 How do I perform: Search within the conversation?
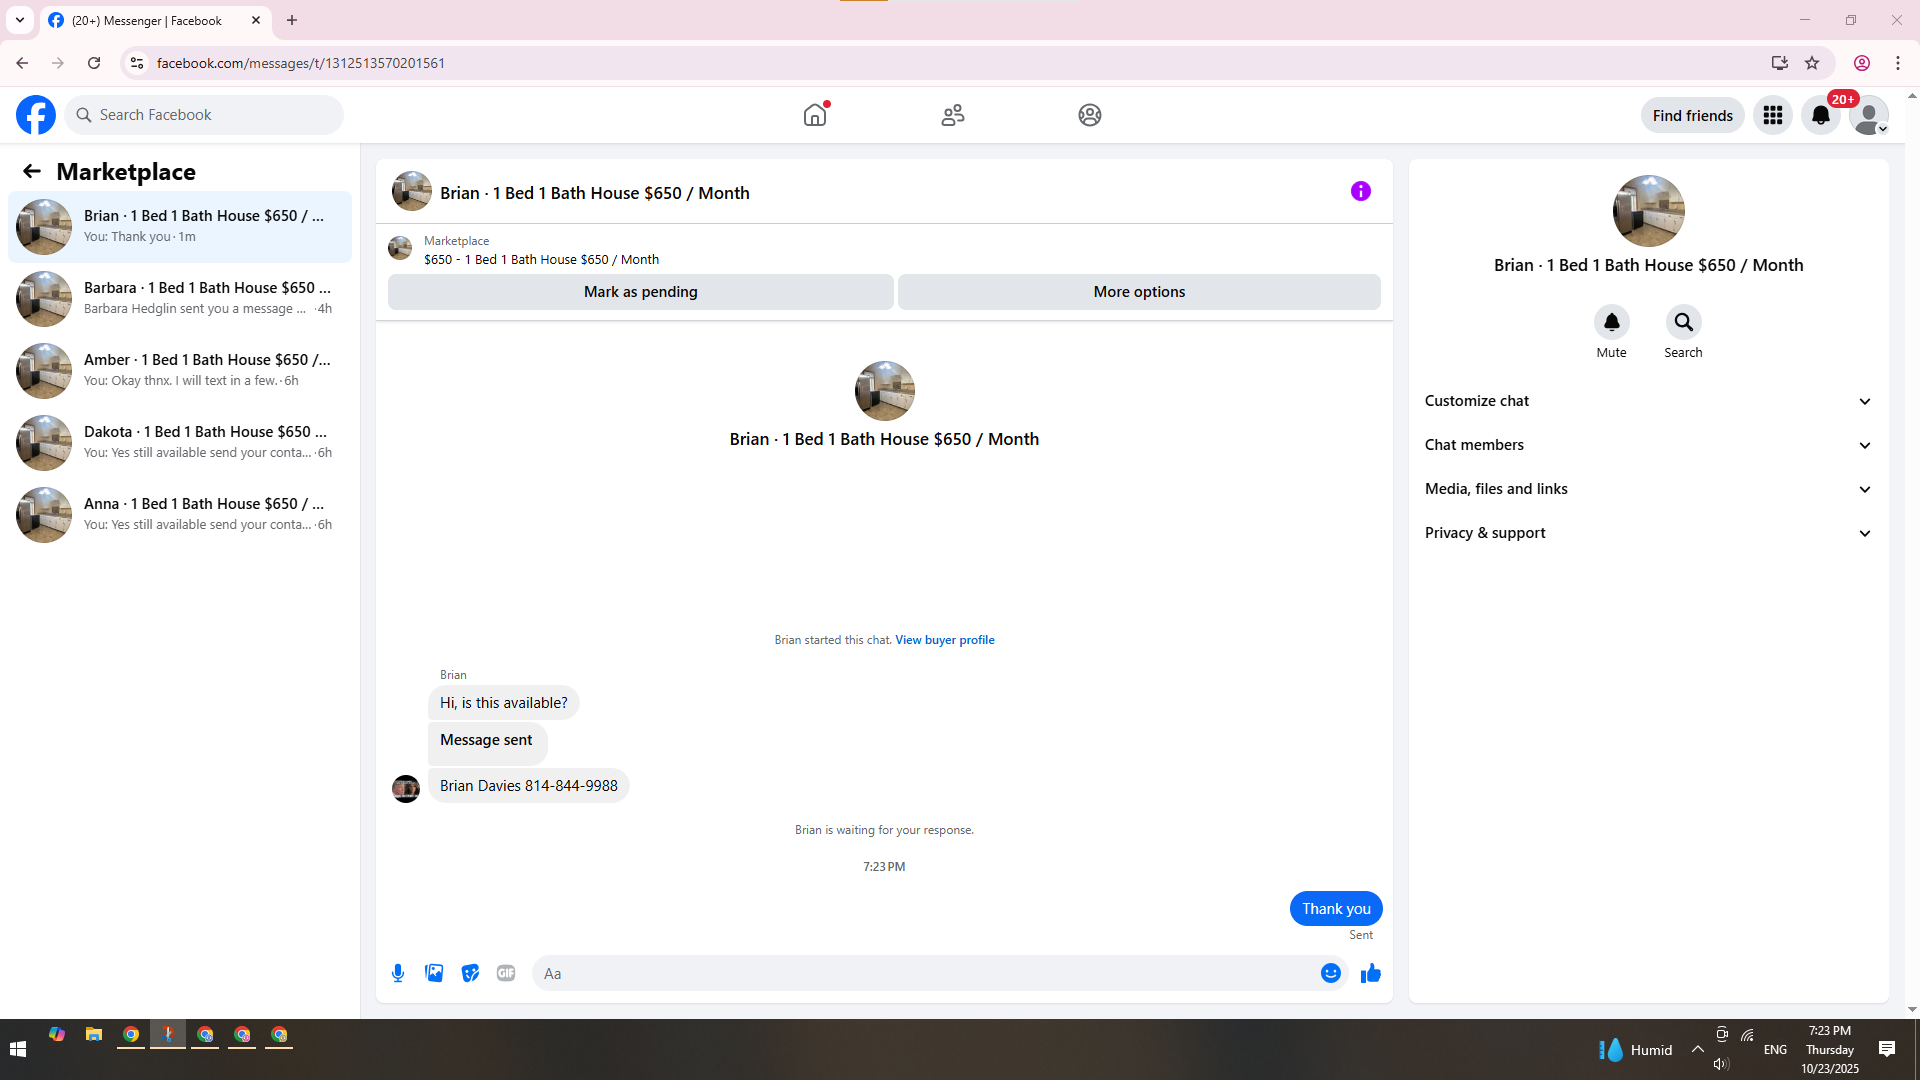coord(1683,322)
